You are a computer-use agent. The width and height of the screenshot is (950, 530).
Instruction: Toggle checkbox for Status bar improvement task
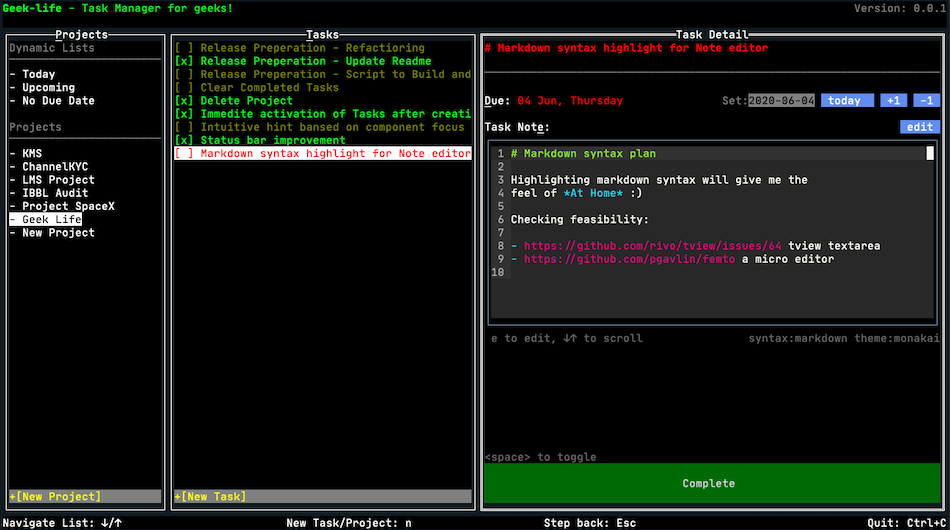coord(184,140)
